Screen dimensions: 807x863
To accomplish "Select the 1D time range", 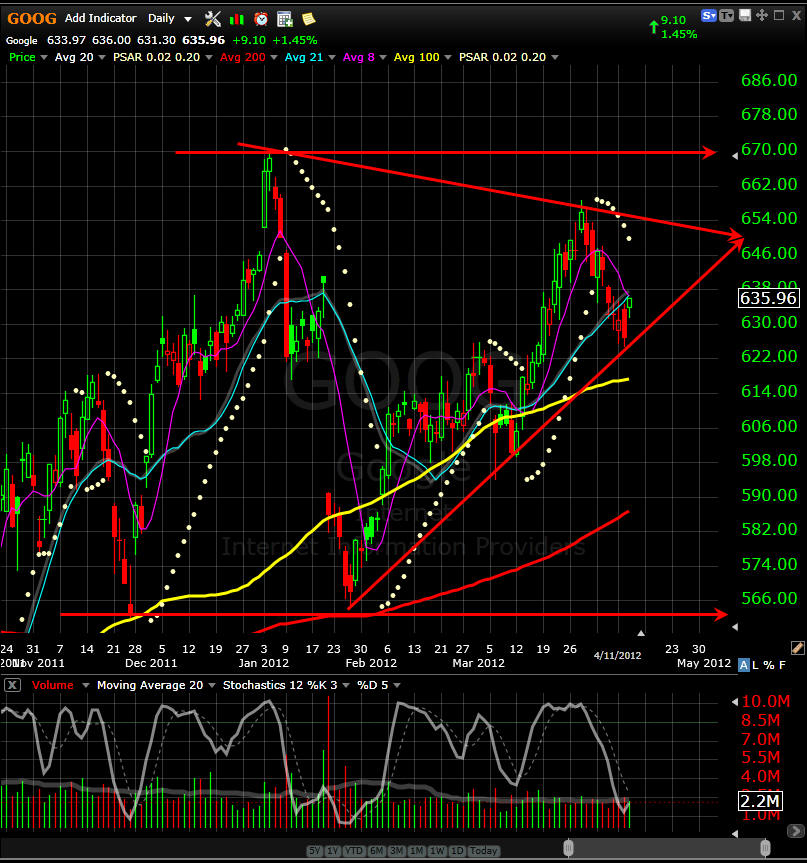I will pyautogui.click(x=457, y=850).
